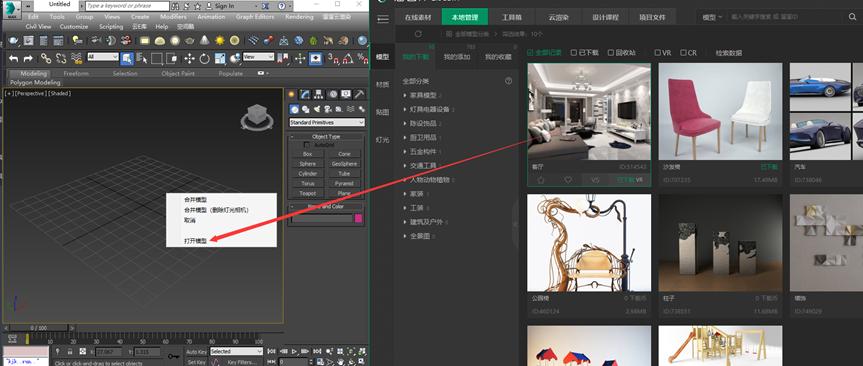Choose the Rectangular Selection Region tool
Image resolution: width=863 pixels, height=366 pixels.
pos(157,58)
